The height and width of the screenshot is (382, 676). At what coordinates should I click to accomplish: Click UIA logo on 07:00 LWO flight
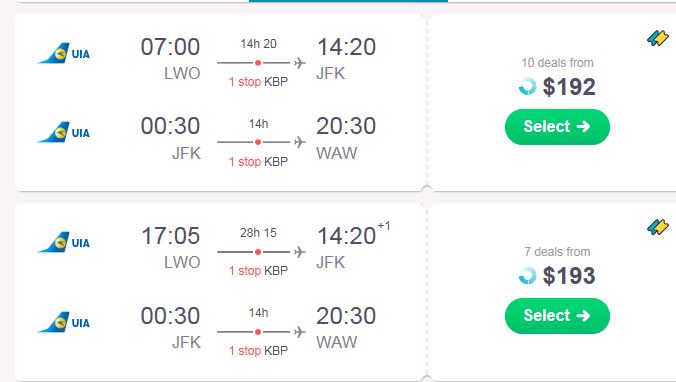click(64, 53)
